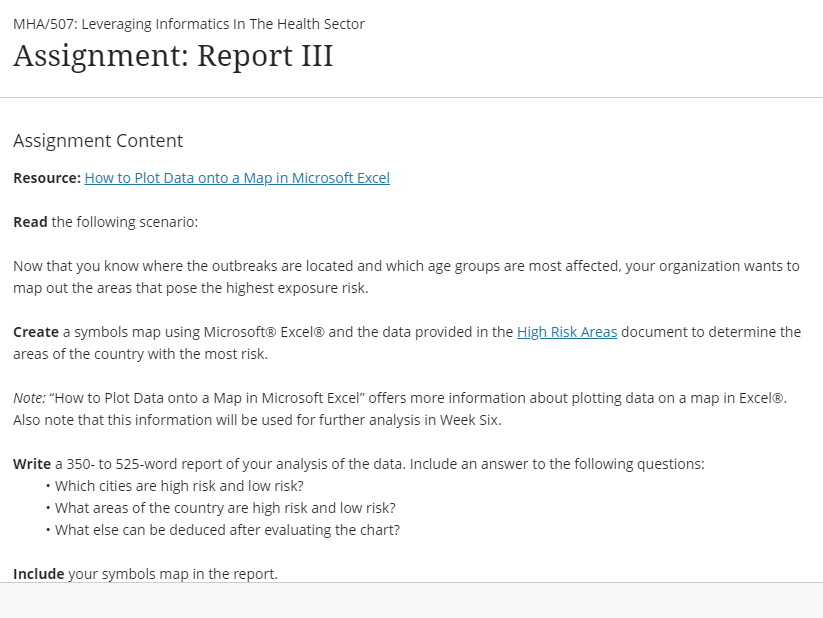The image size is (823, 618).
Task: Click the bold Resource: label
Action: [x=47, y=178]
